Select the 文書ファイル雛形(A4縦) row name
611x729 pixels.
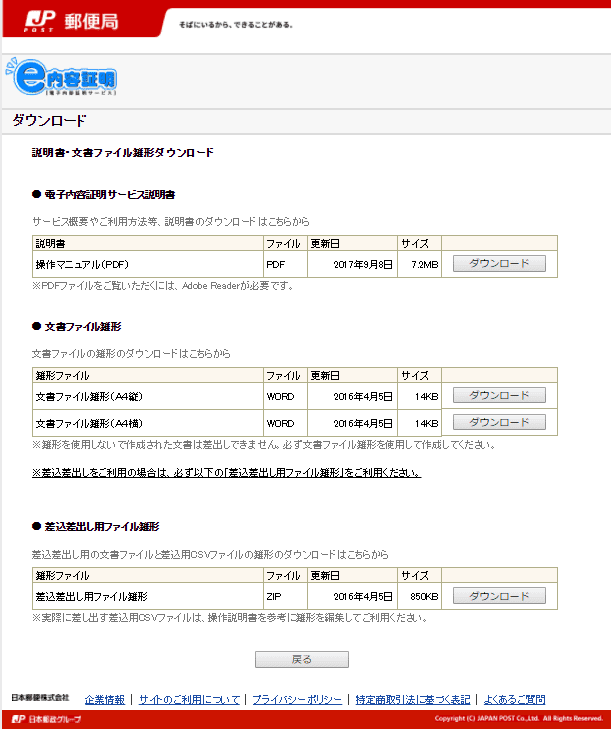pos(91,396)
